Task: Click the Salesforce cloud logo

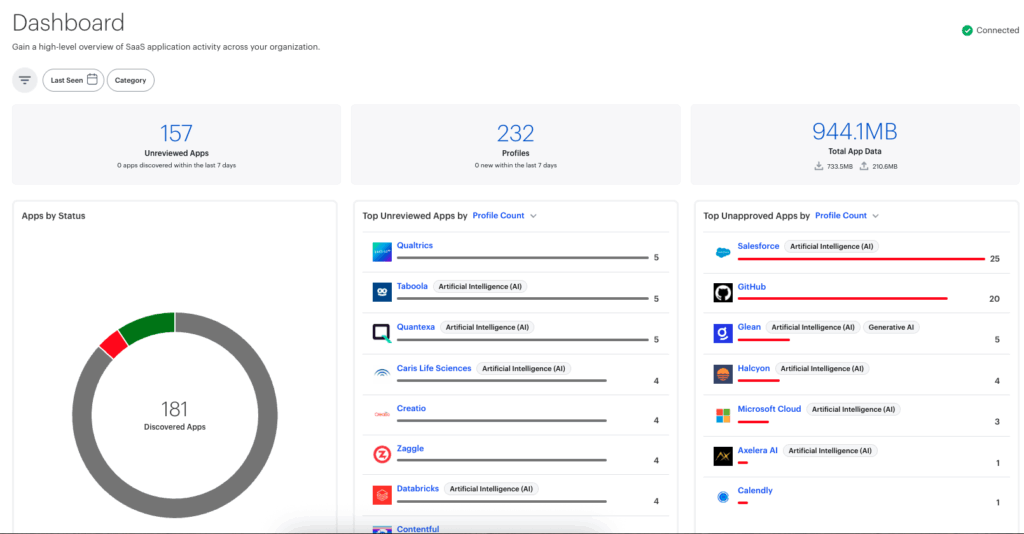Action: pos(723,253)
